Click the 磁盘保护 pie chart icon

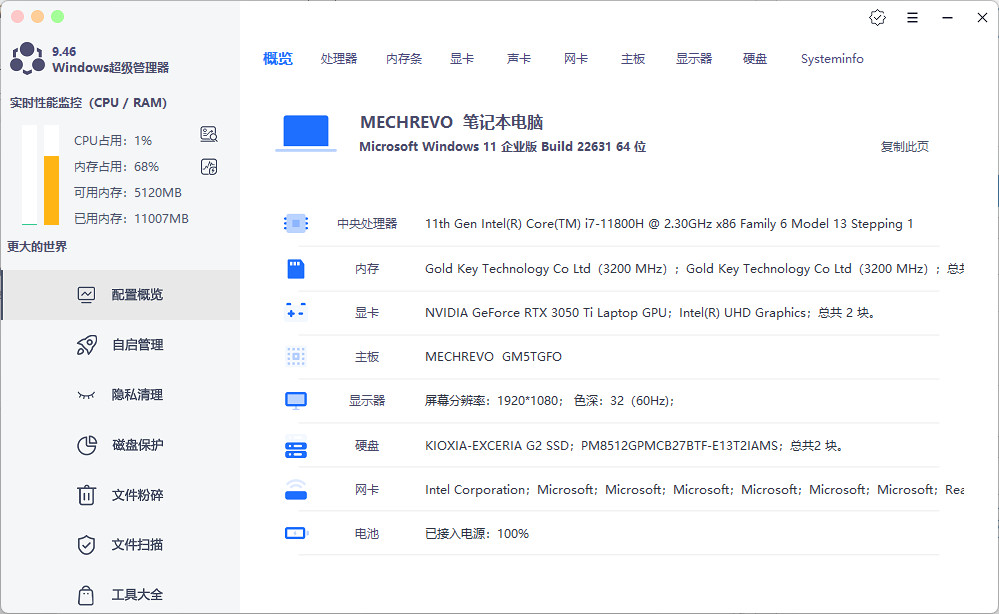(87, 445)
